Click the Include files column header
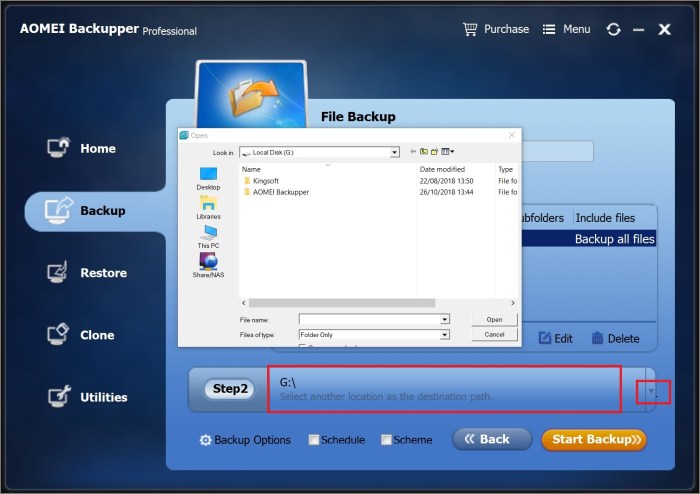 605,218
